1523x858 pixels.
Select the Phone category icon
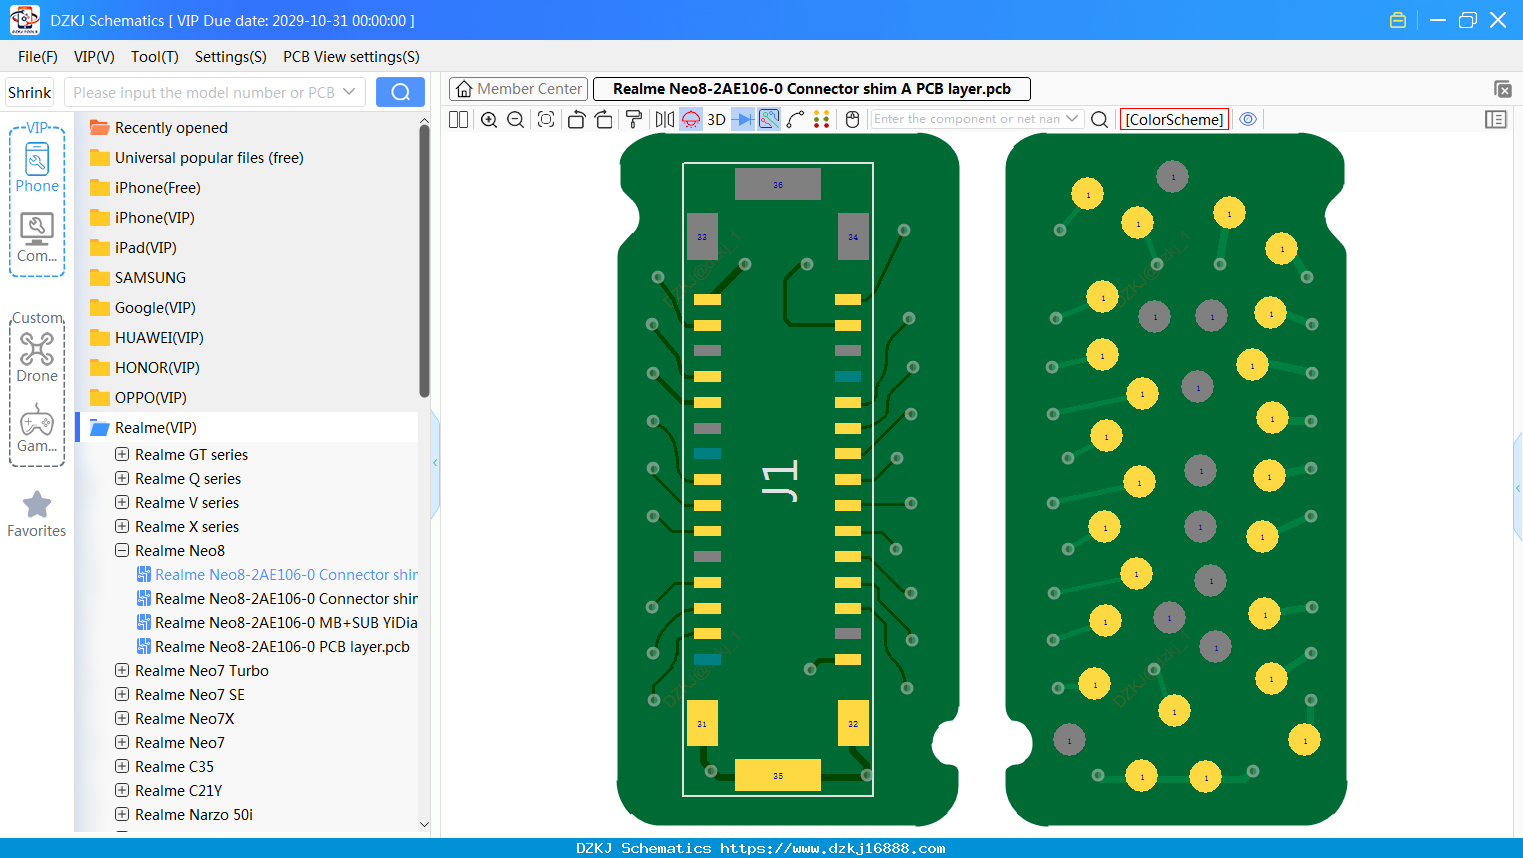(37, 168)
